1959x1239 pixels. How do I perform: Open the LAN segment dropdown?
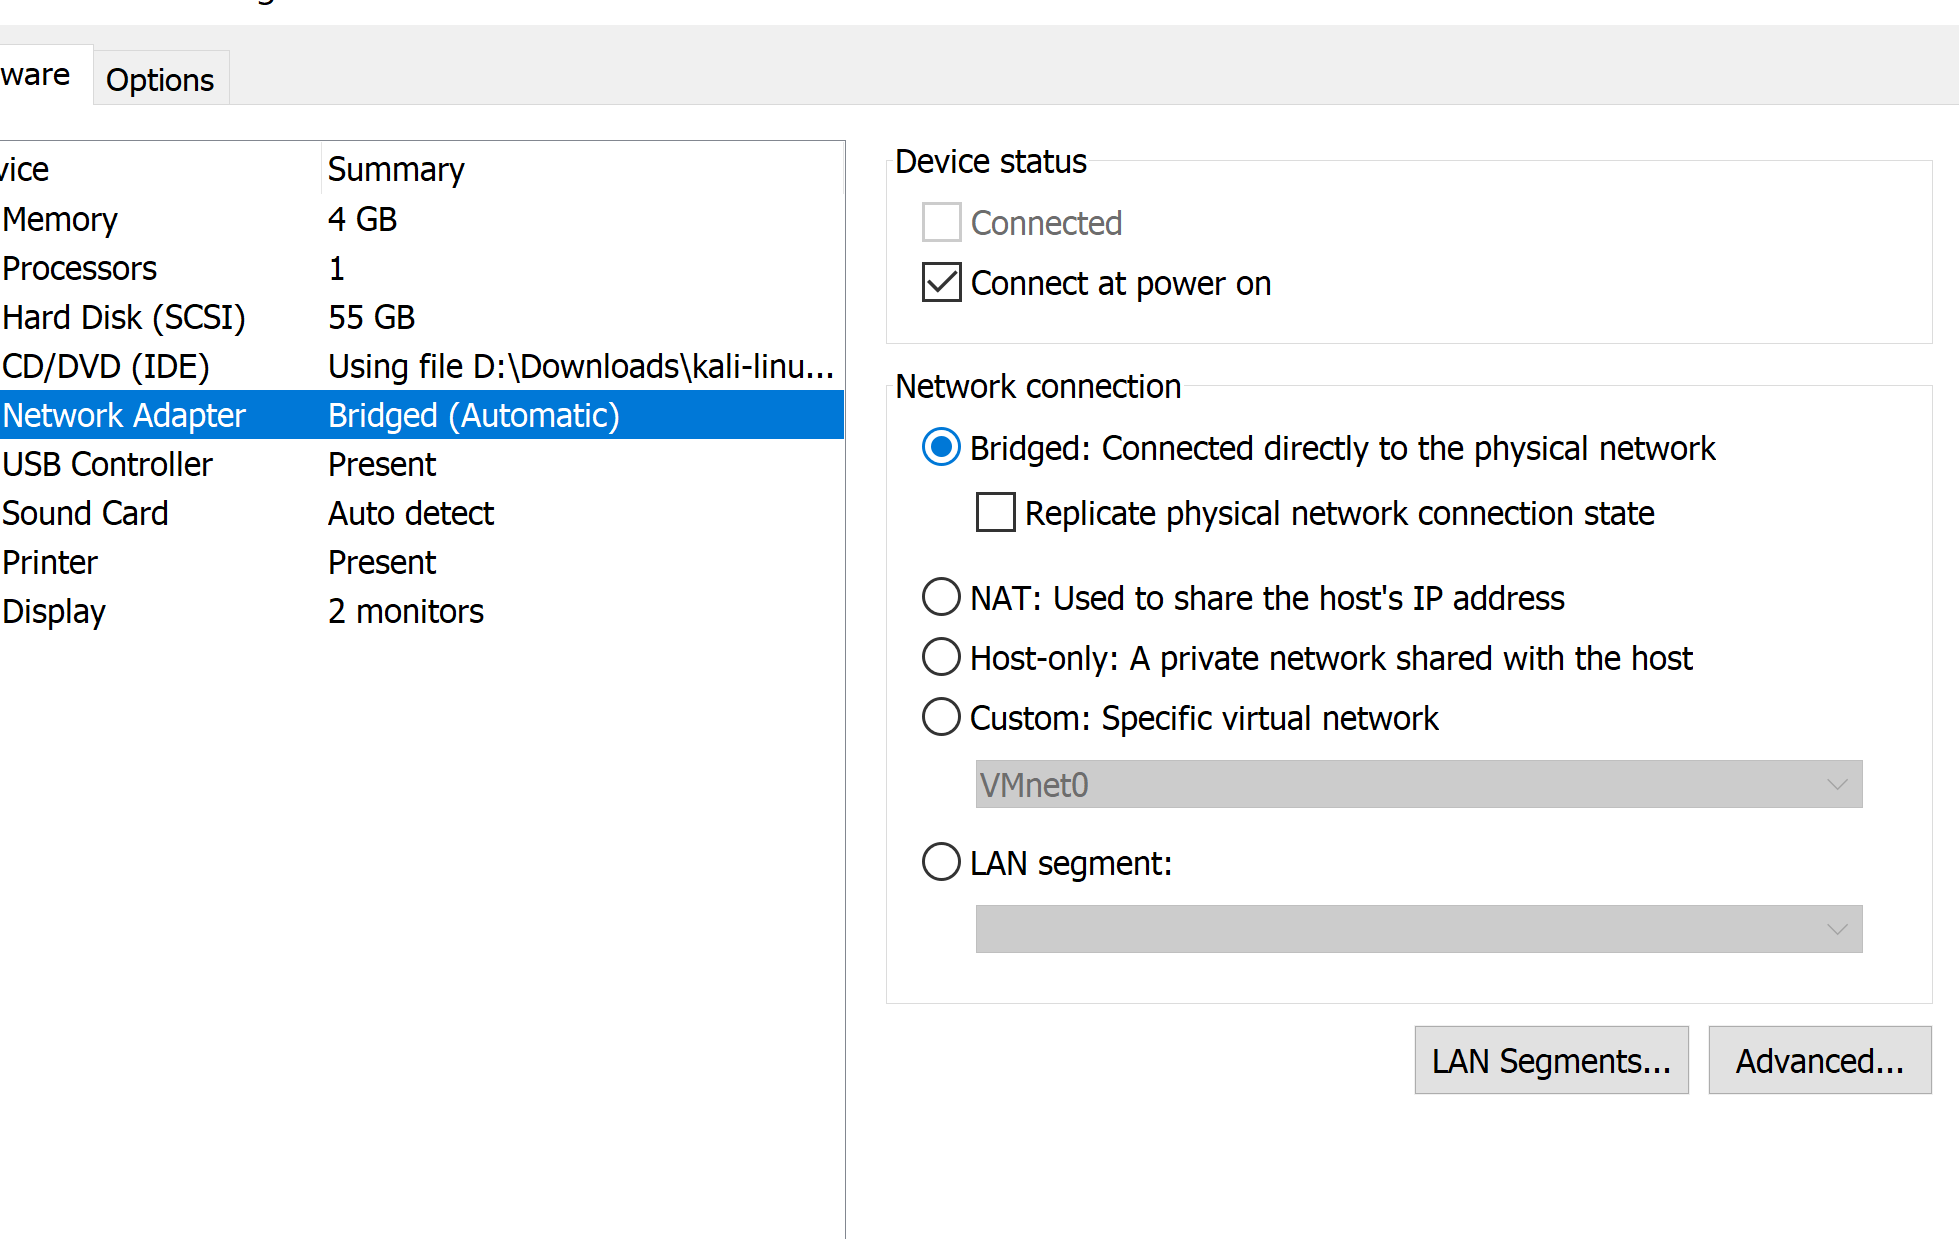1418,929
